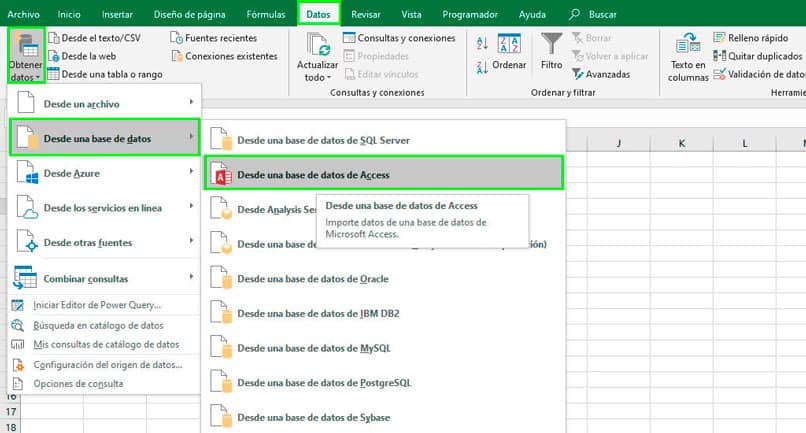Open Opciones de consulta
The image size is (806, 433).
105,384
